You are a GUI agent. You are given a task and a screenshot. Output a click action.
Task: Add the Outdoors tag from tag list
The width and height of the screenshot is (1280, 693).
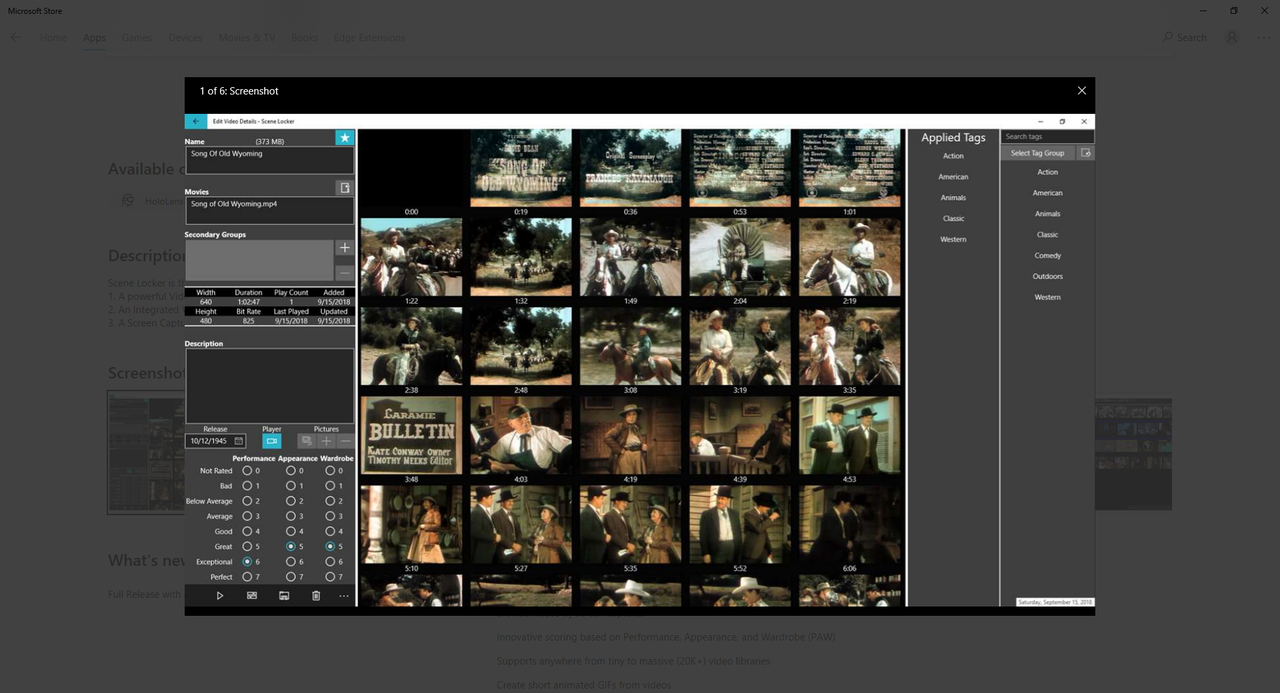coord(1048,276)
